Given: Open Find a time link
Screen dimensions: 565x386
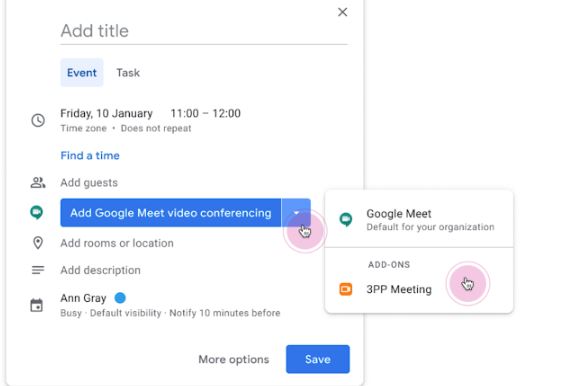Looking at the screenshot, I should tap(90, 155).
